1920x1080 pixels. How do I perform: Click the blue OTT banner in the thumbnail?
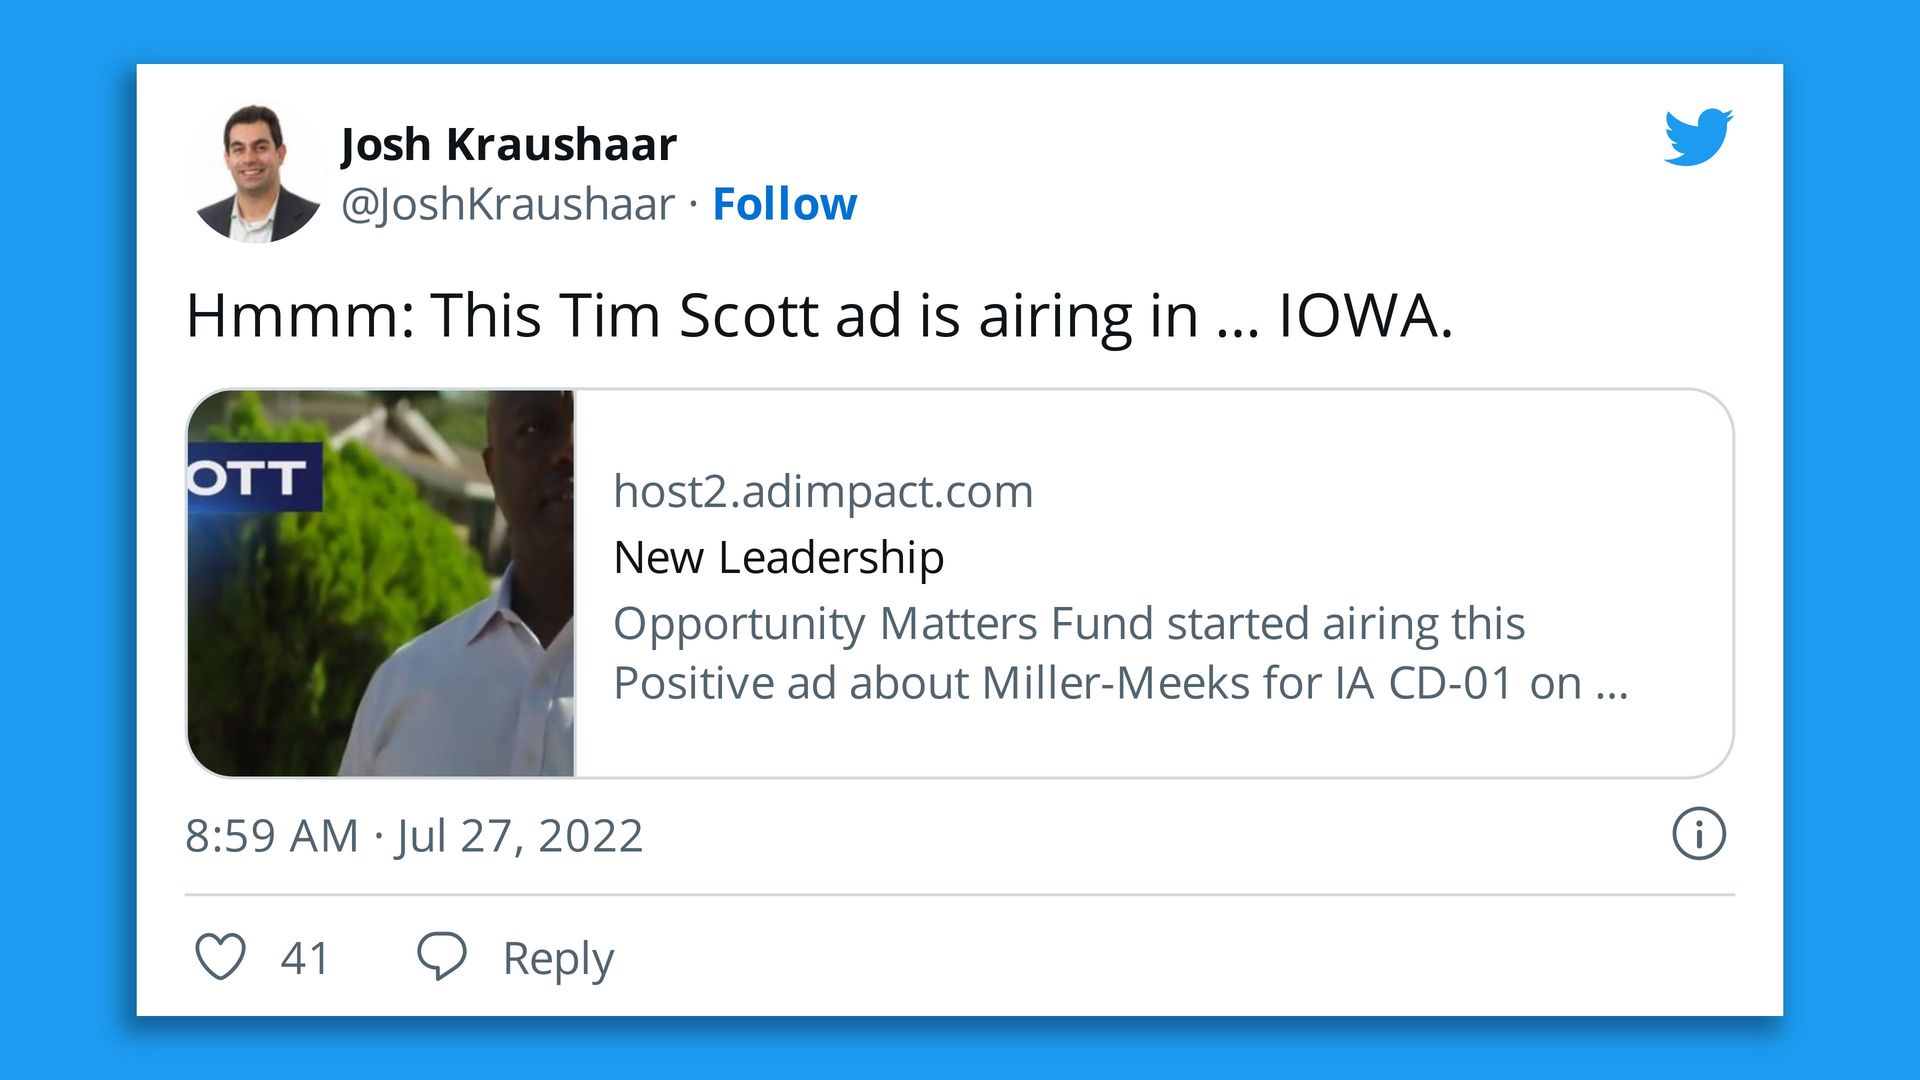pos(254,478)
